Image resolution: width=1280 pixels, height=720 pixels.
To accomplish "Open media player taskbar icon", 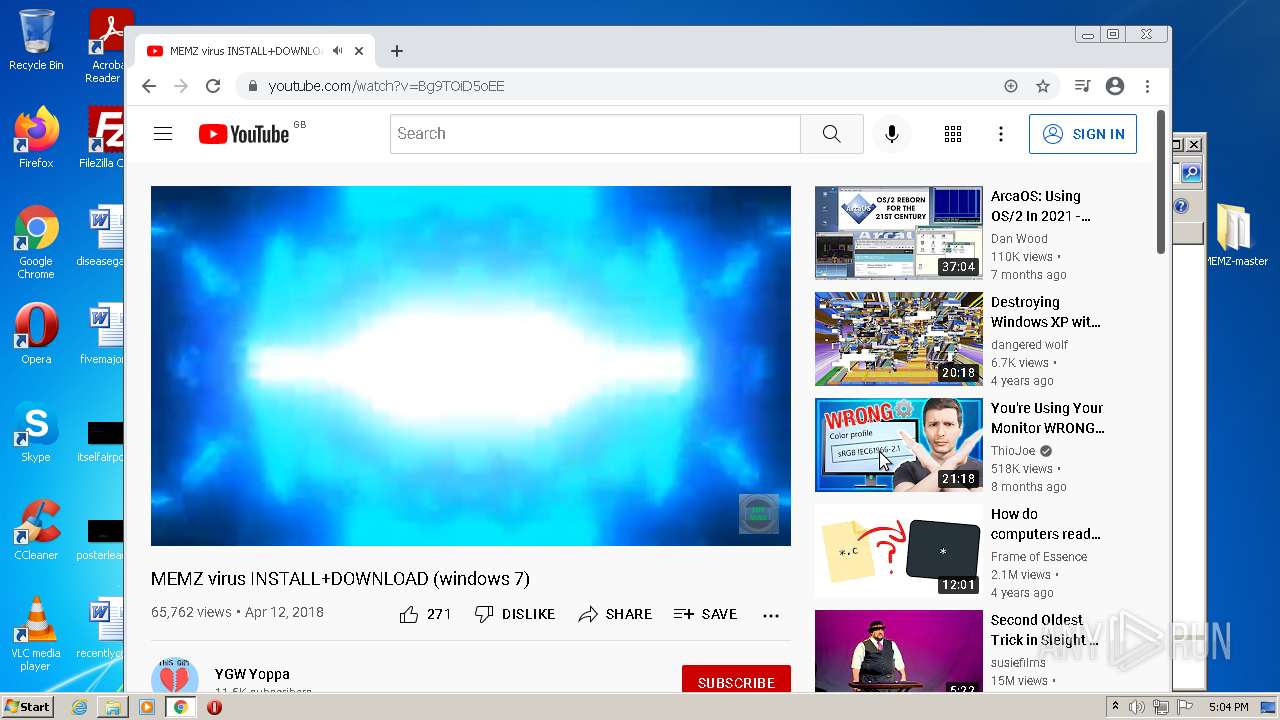I will (147, 707).
